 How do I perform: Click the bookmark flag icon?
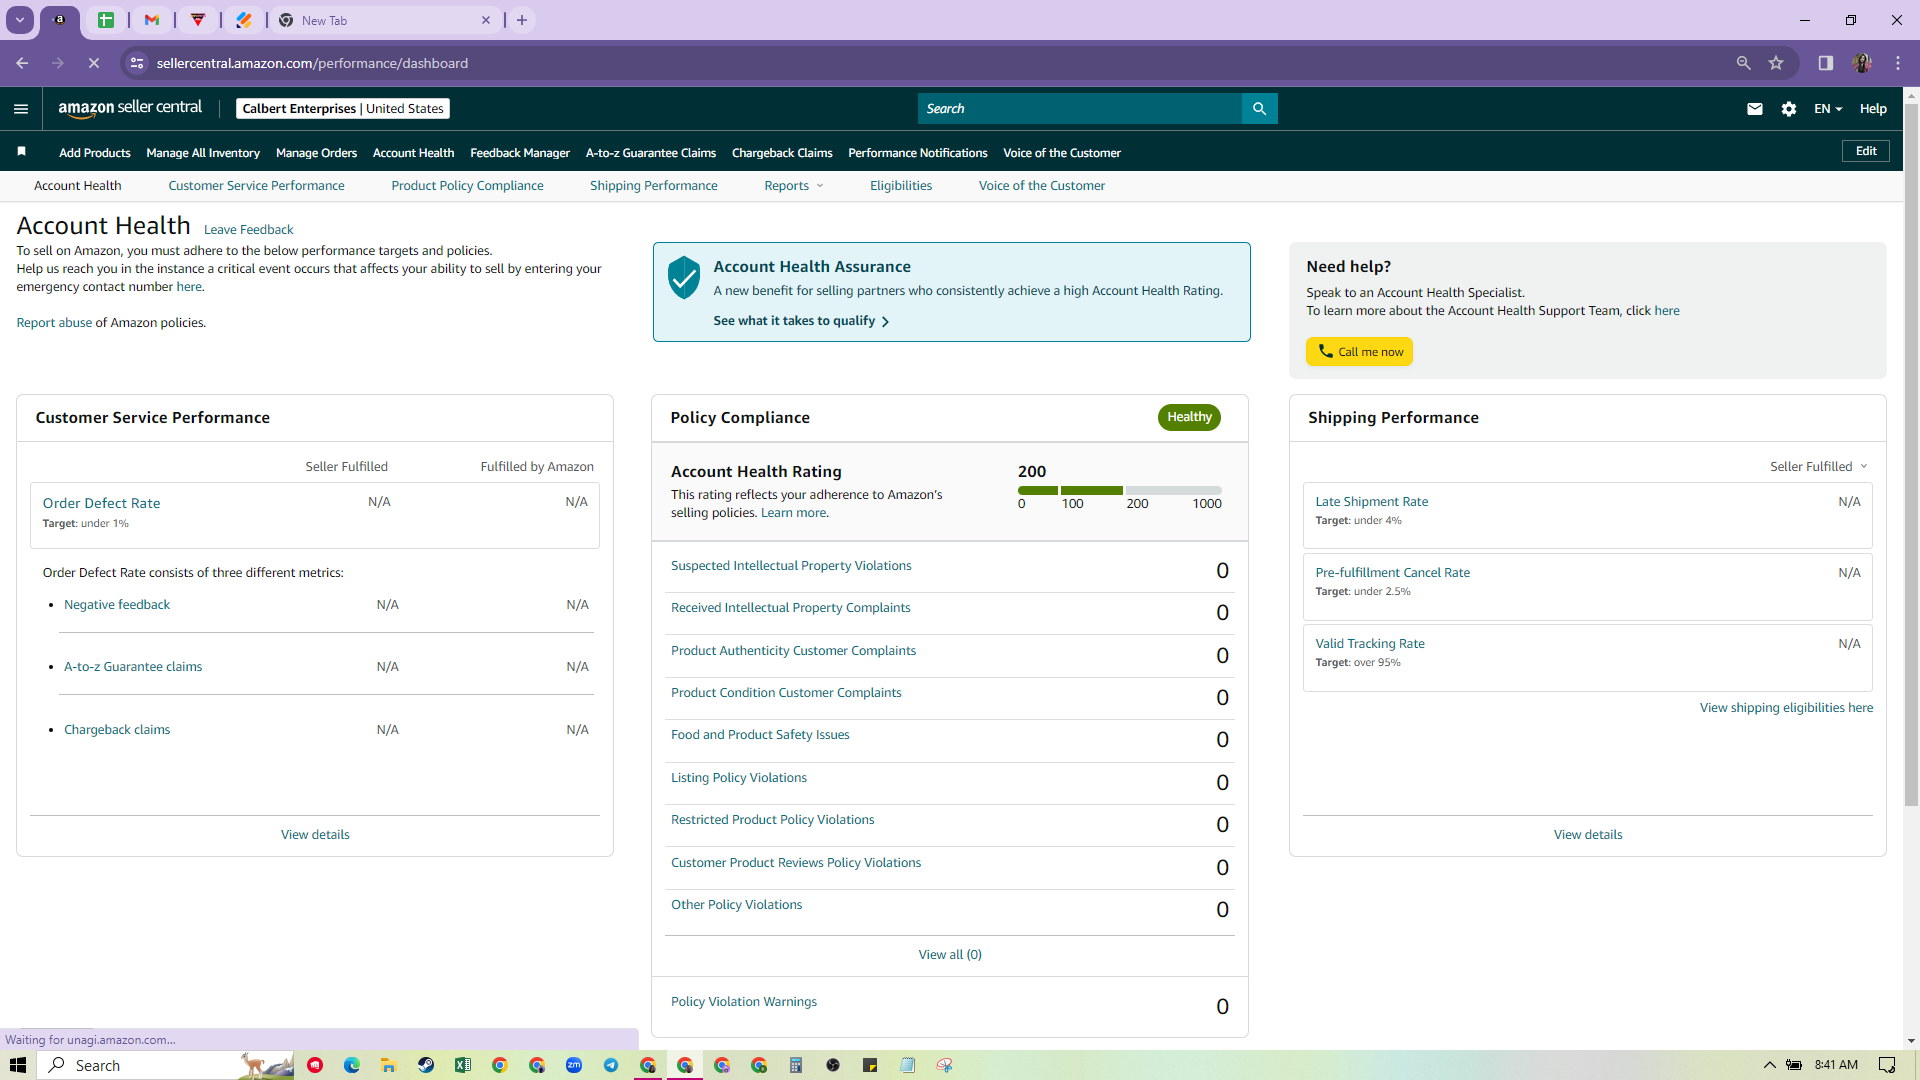(x=21, y=152)
